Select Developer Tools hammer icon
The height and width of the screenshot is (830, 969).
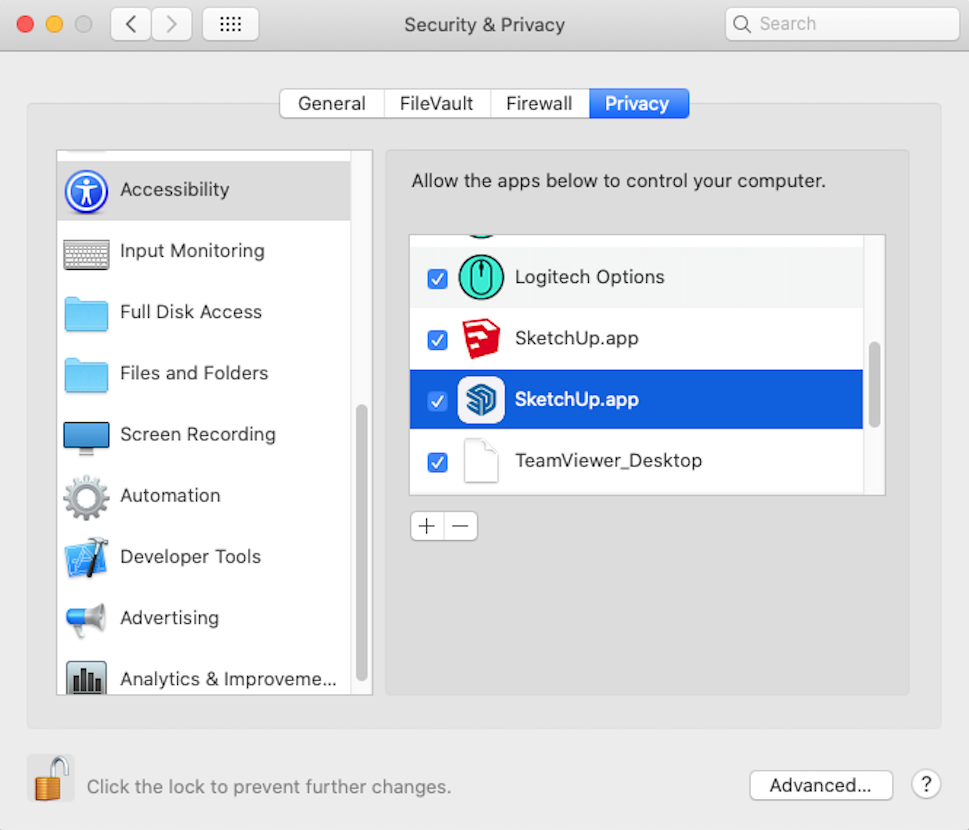coord(86,558)
